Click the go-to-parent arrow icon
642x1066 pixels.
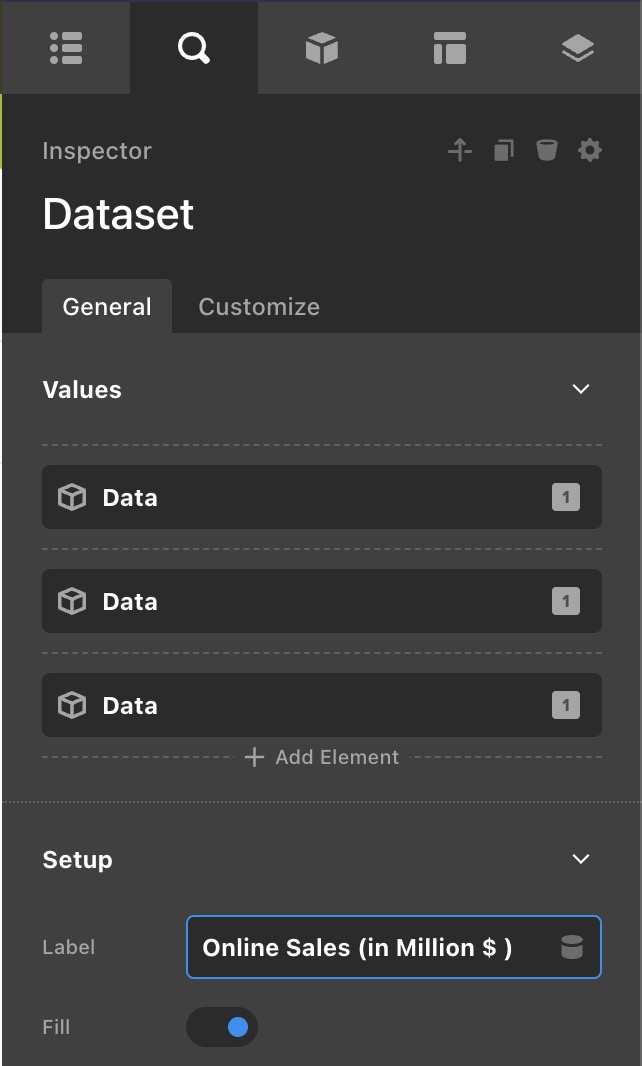pos(459,151)
